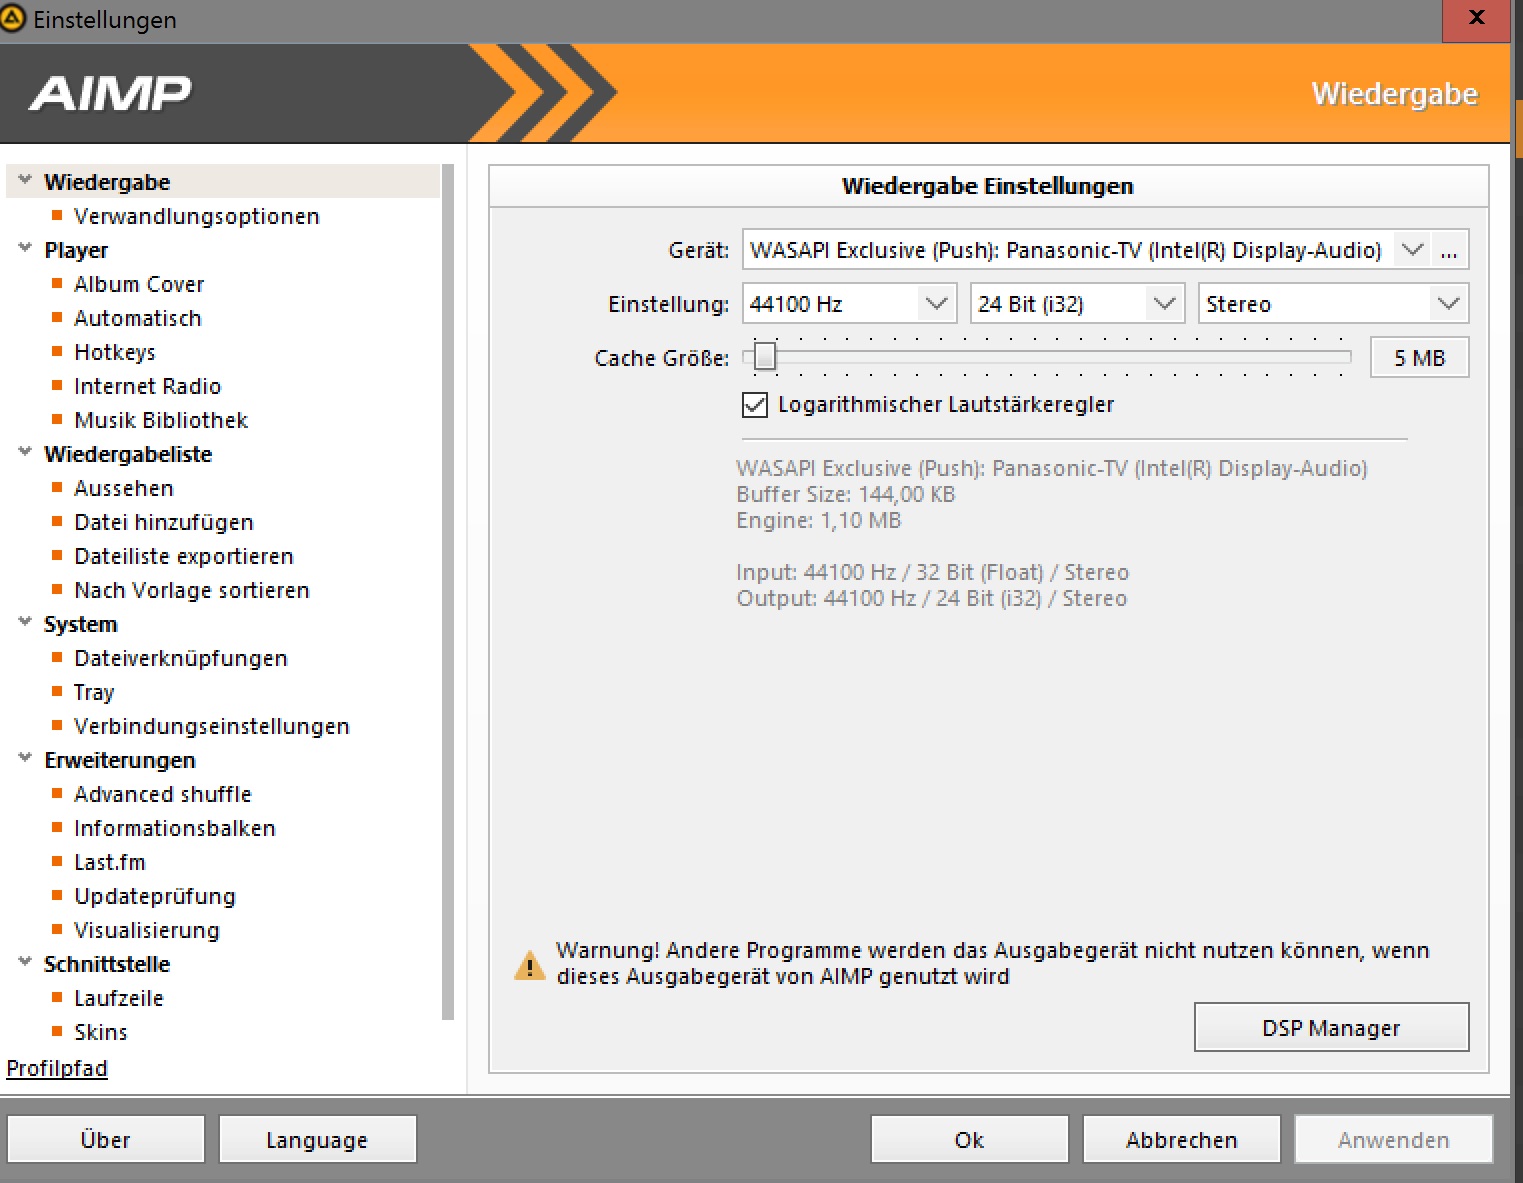This screenshot has width=1523, height=1183.
Task: Open Last.fm settings
Action: 110,862
